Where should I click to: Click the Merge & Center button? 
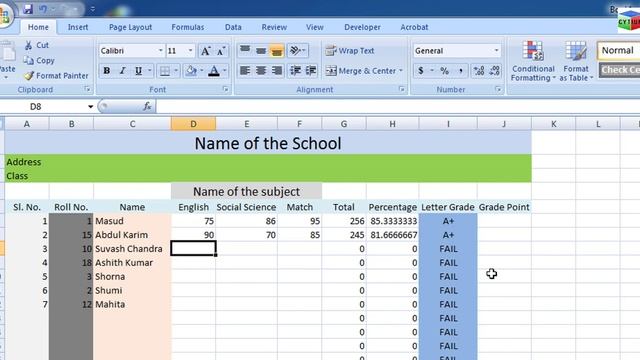pyautogui.click(x=360, y=71)
